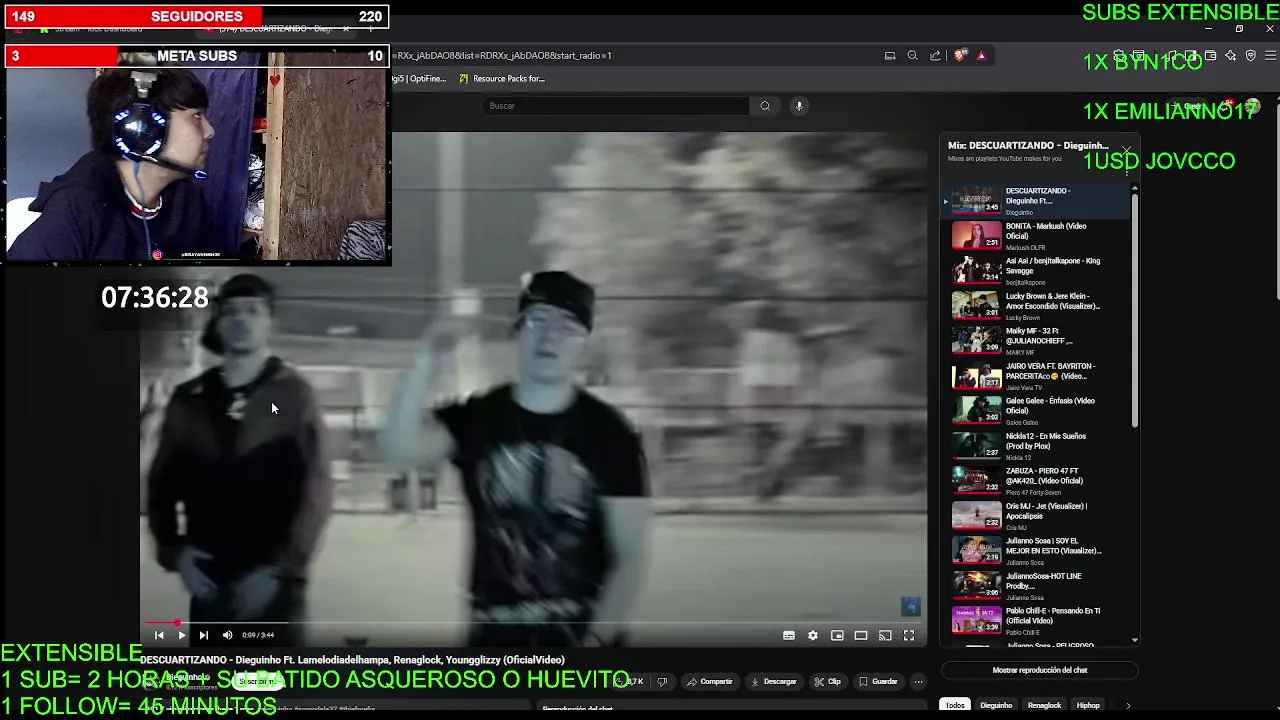This screenshot has height=720, width=1280.
Task: Close the Mix playlist panel
Action: pyautogui.click(x=1127, y=151)
